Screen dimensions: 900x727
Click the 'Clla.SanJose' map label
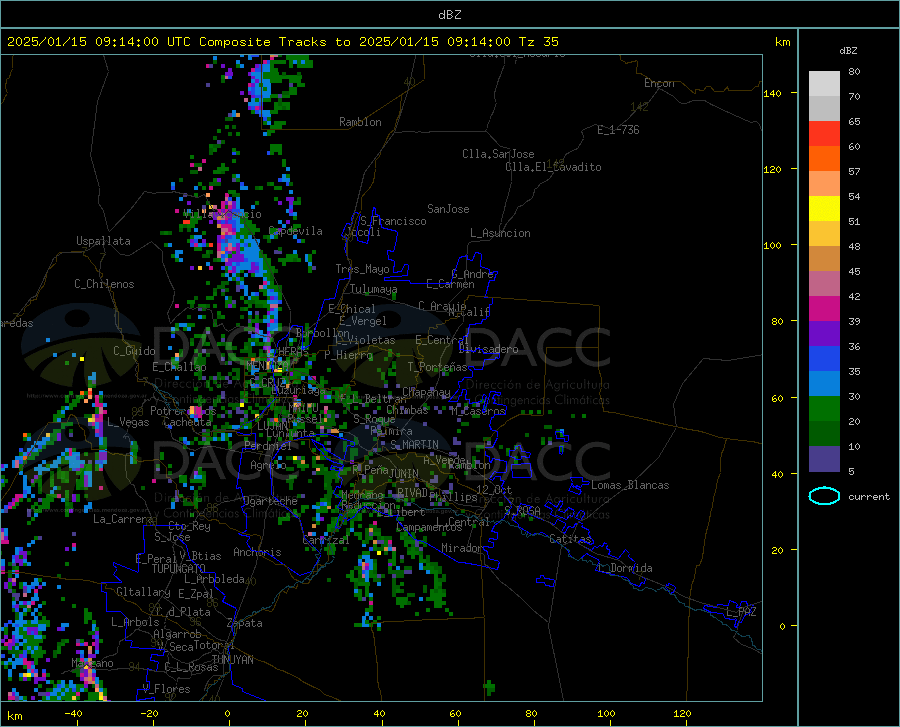click(498, 154)
